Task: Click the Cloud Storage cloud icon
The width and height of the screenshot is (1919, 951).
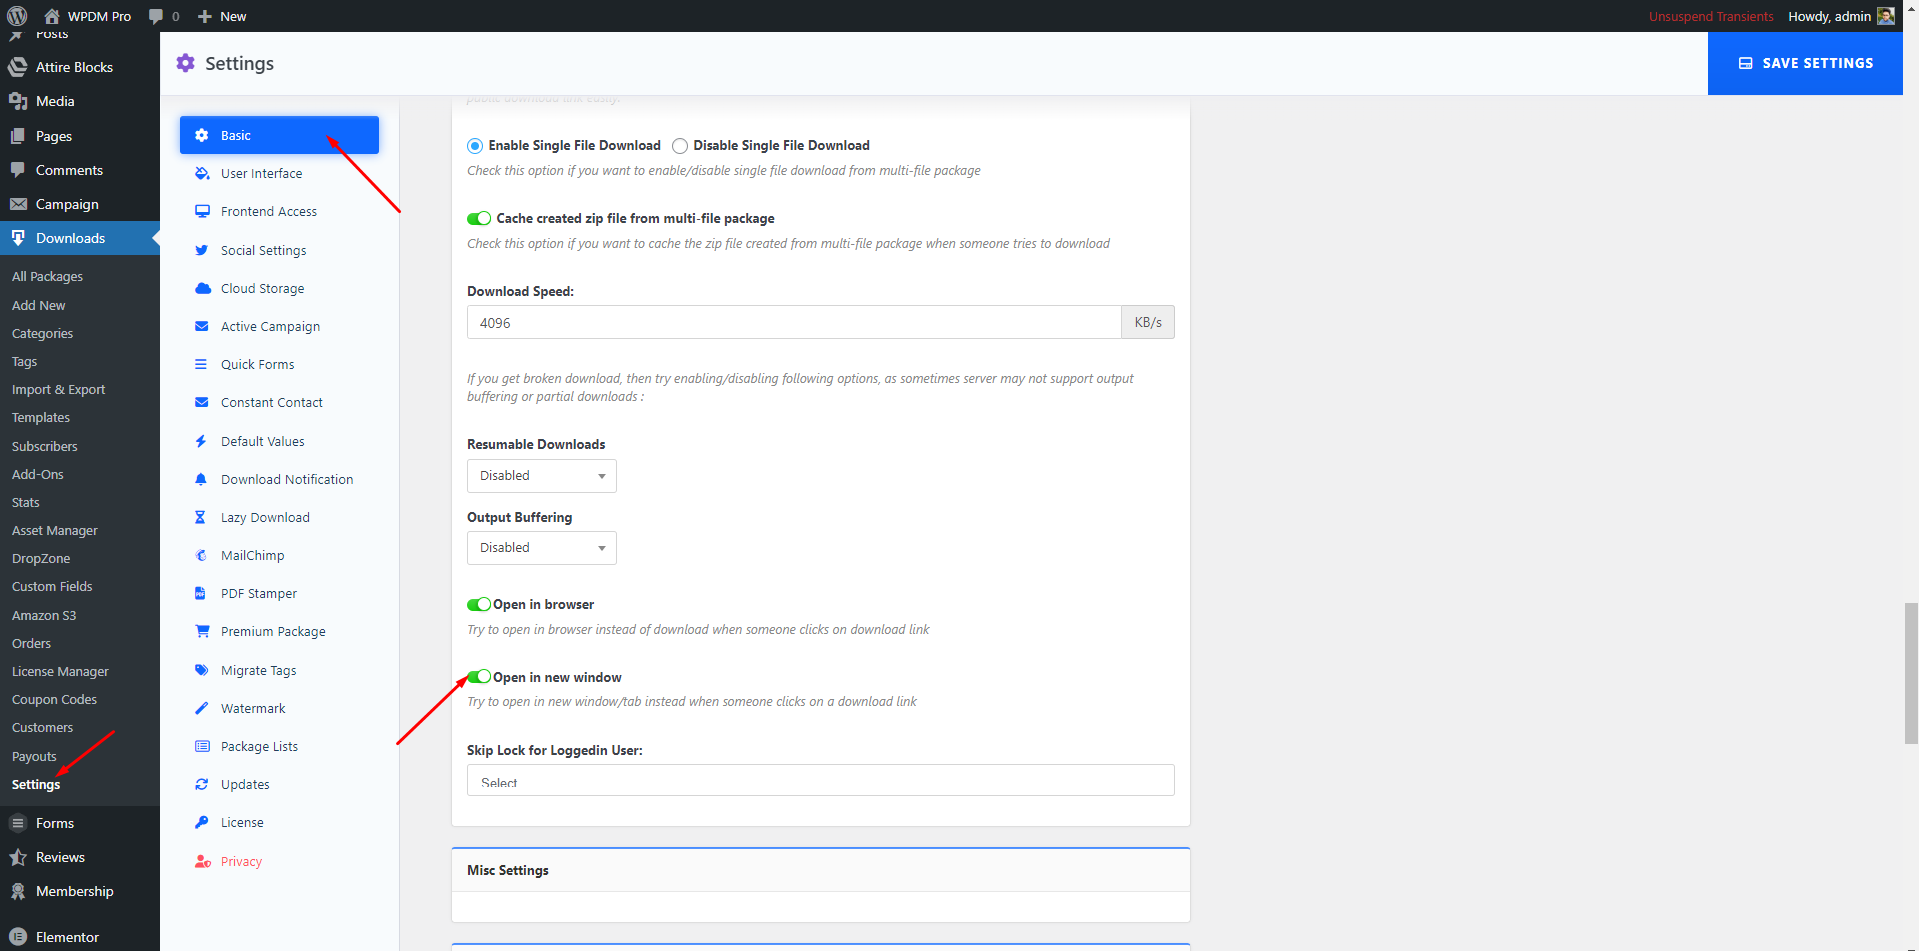Action: (x=202, y=288)
